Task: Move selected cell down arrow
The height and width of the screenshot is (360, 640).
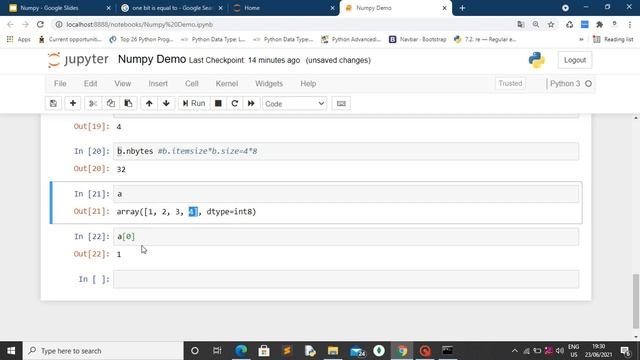Action: 166,104
